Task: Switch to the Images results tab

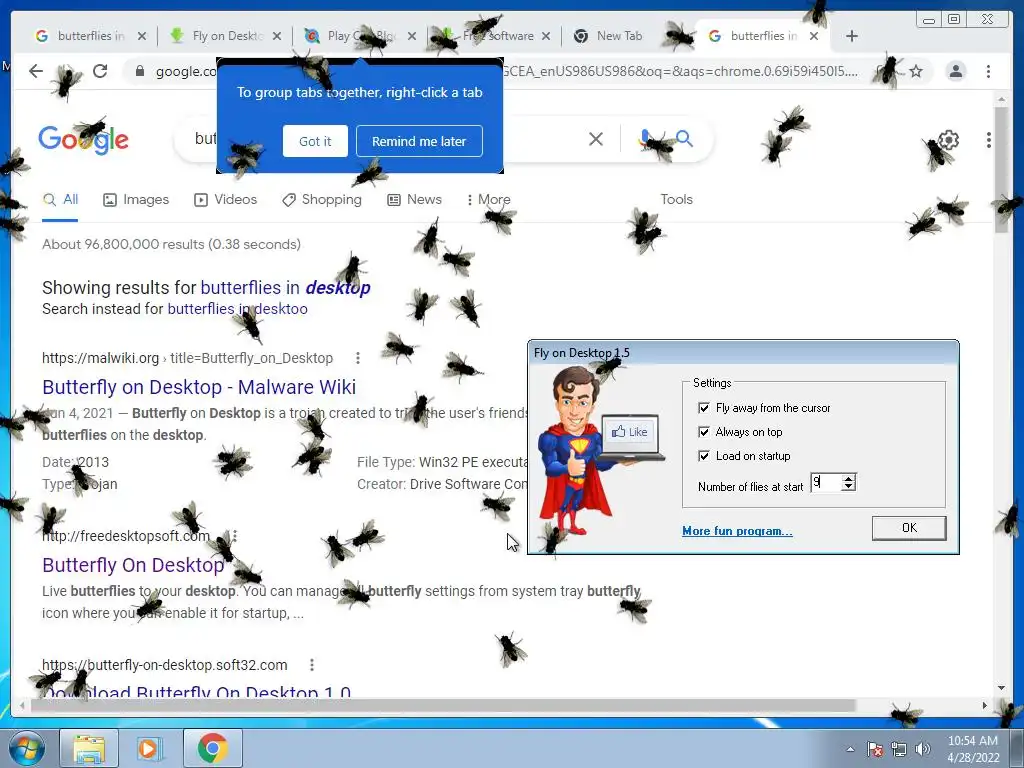Action: (x=136, y=200)
